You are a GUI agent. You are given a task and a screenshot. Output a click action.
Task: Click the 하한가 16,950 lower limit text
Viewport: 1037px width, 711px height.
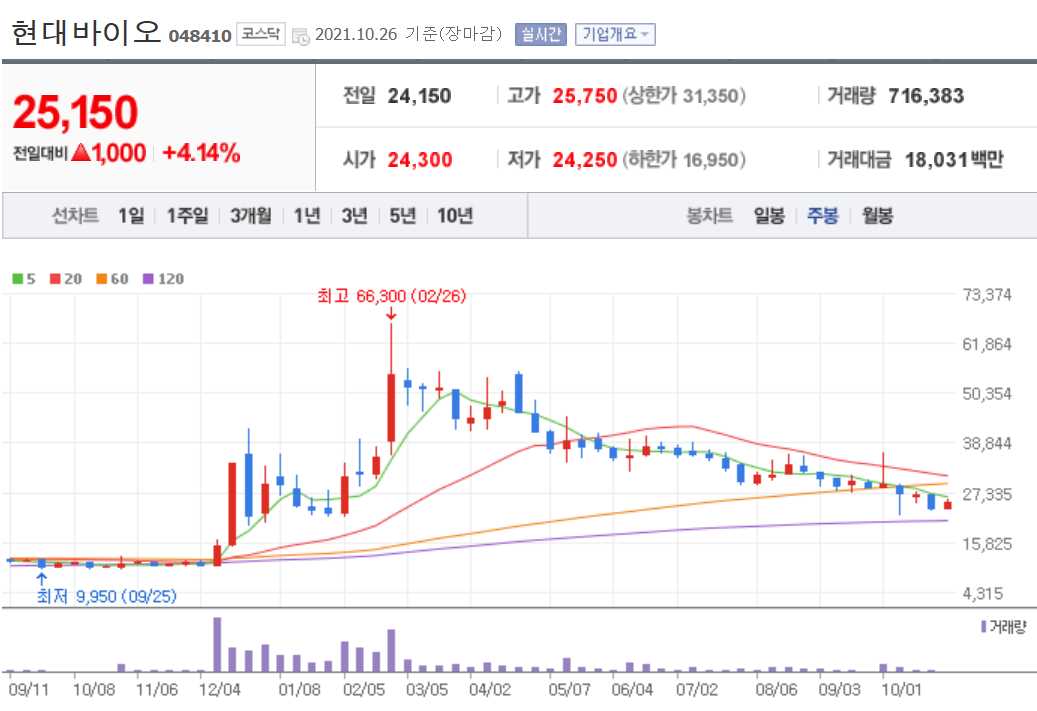(x=684, y=159)
